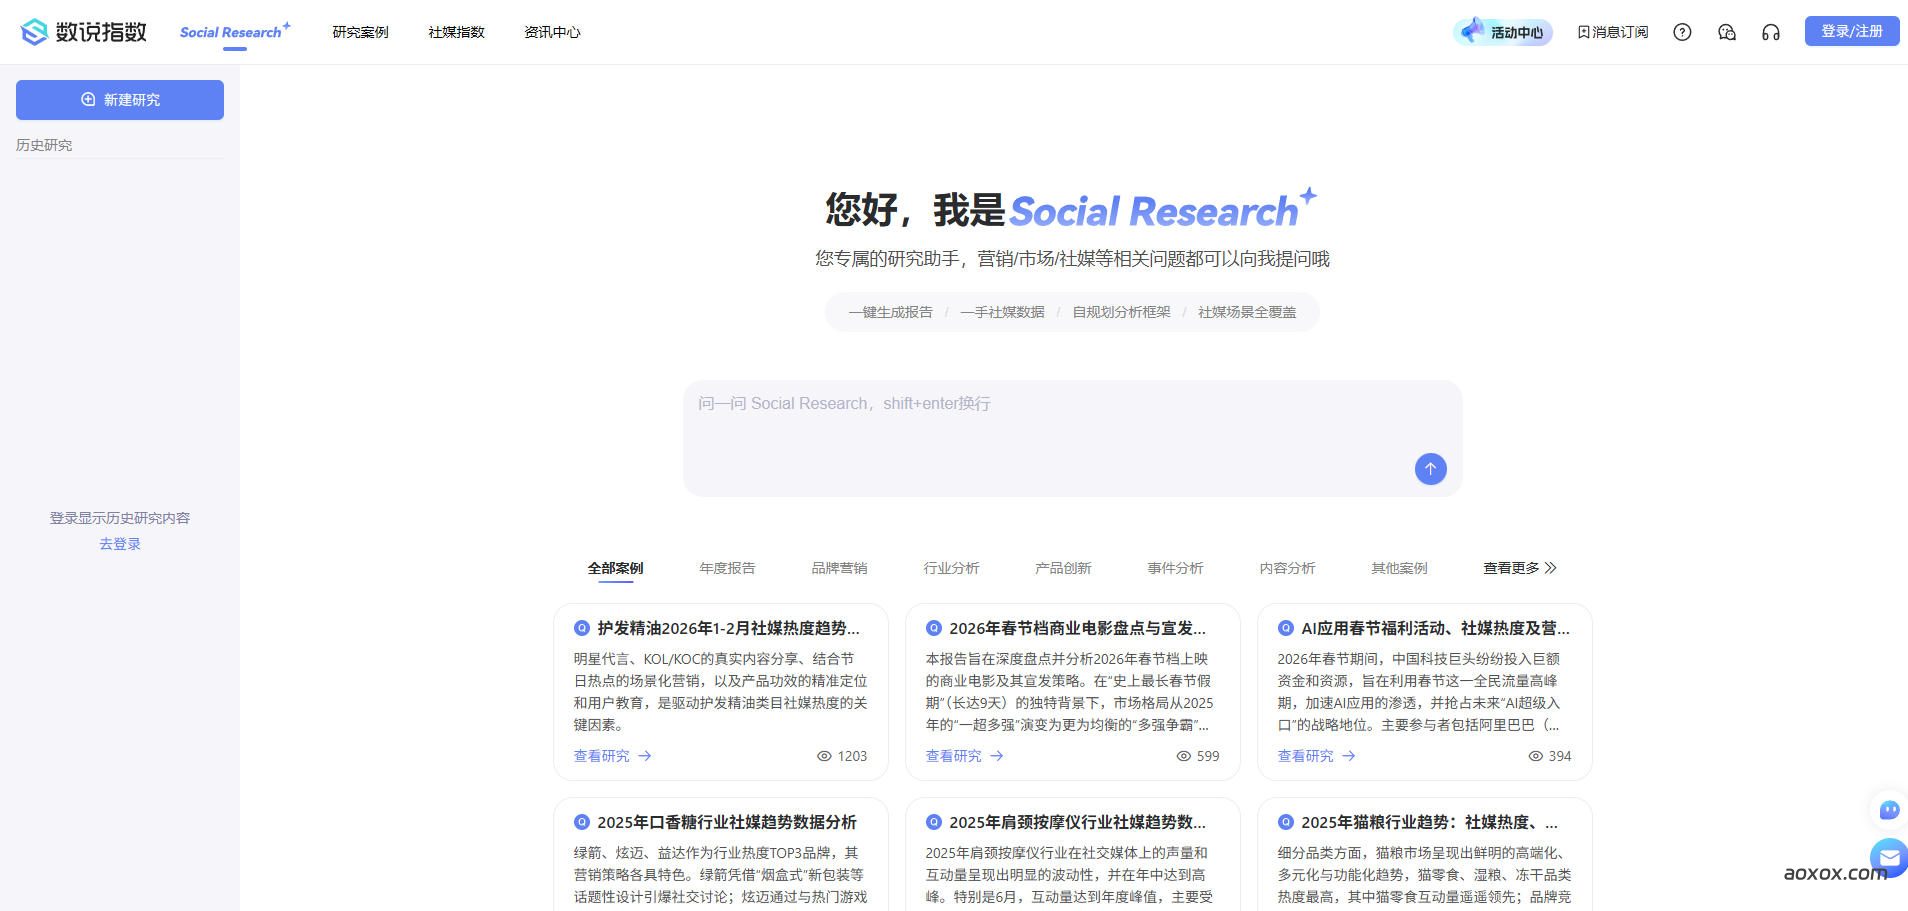The height and width of the screenshot is (911, 1908).
Task: Click 查看研究 on the AI应用 card
Action: tap(1316, 756)
